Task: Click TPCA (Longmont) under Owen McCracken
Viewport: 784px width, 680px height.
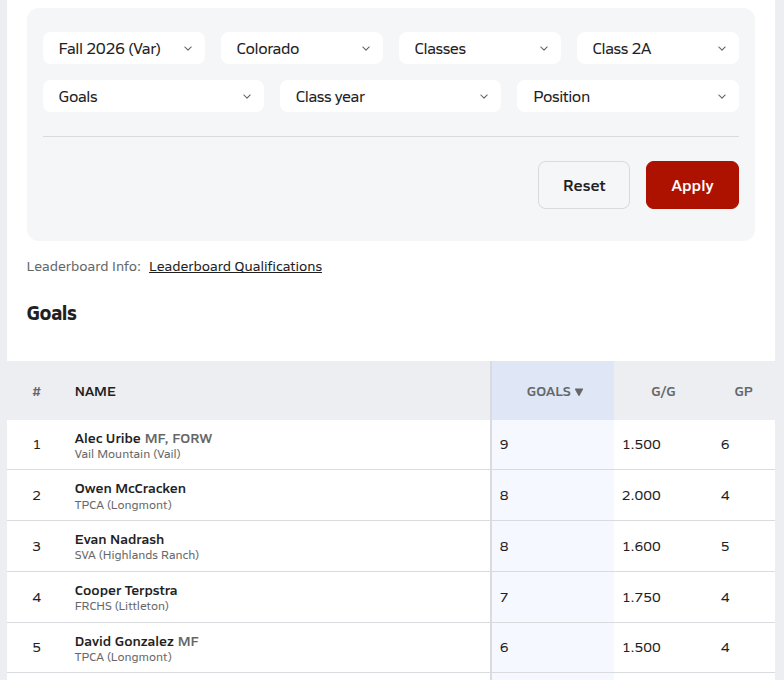Action: (x=123, y=505)
